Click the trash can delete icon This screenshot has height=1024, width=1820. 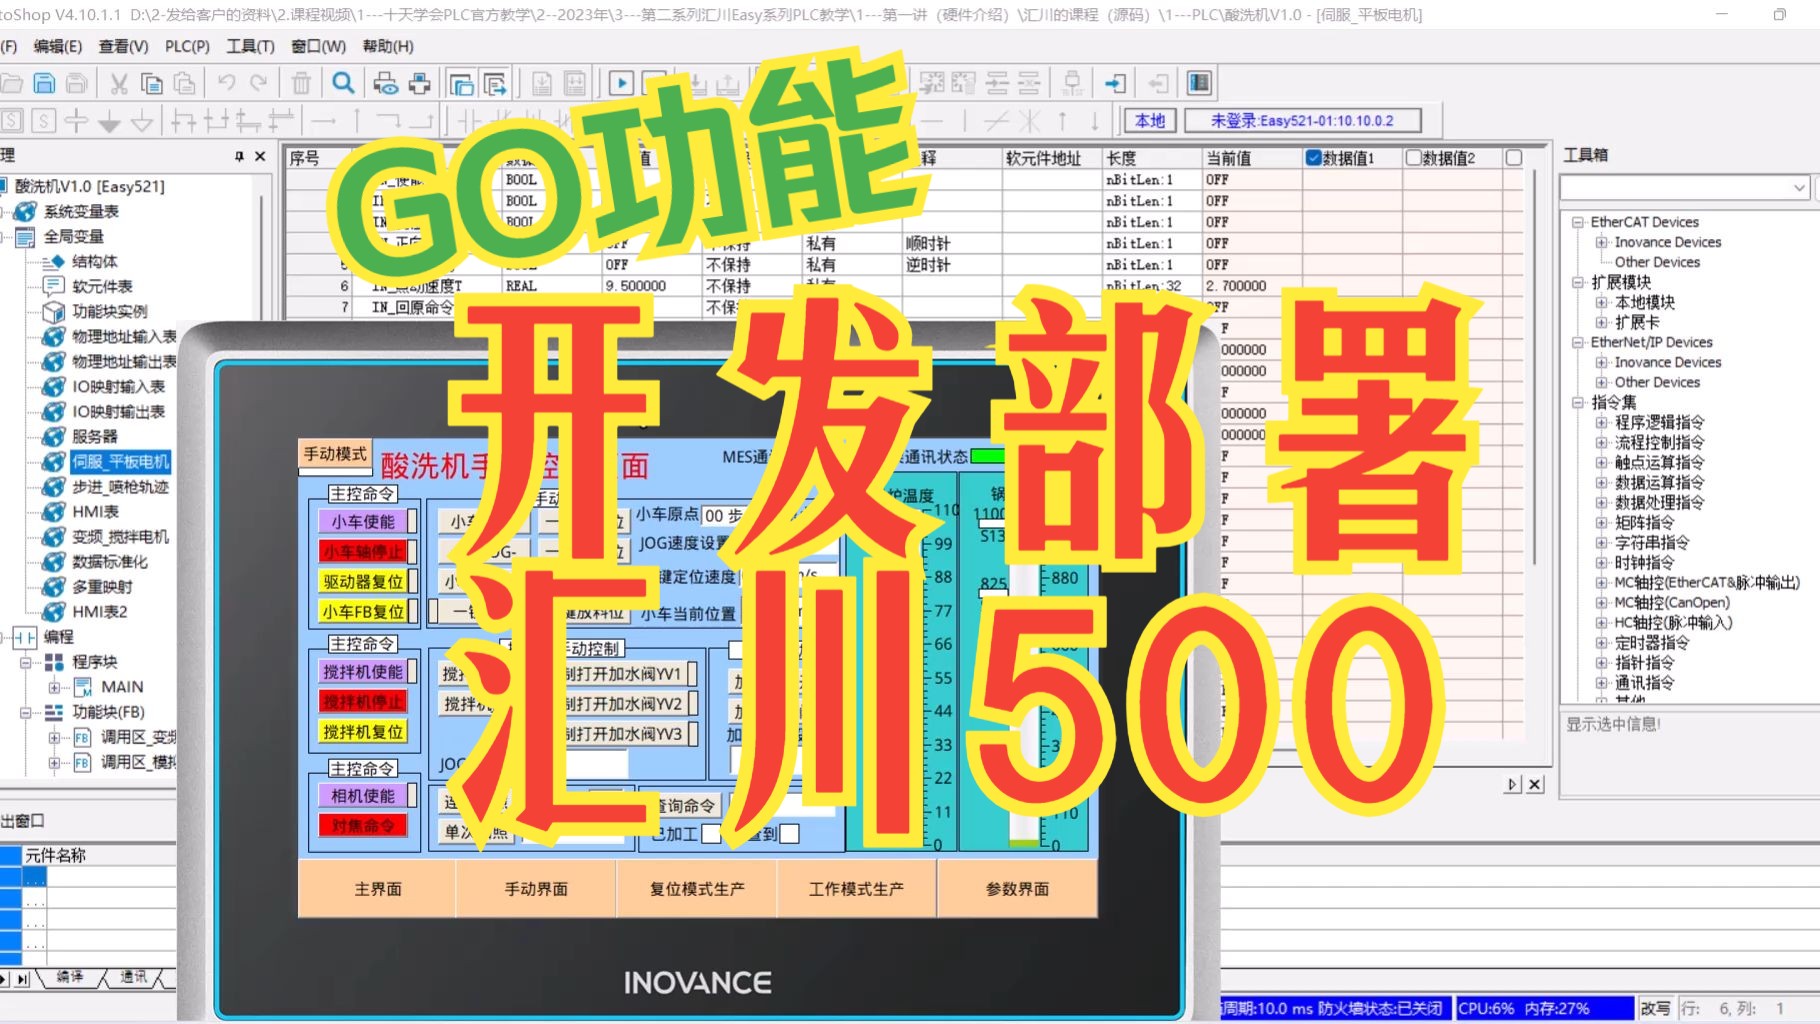[301, 83]
